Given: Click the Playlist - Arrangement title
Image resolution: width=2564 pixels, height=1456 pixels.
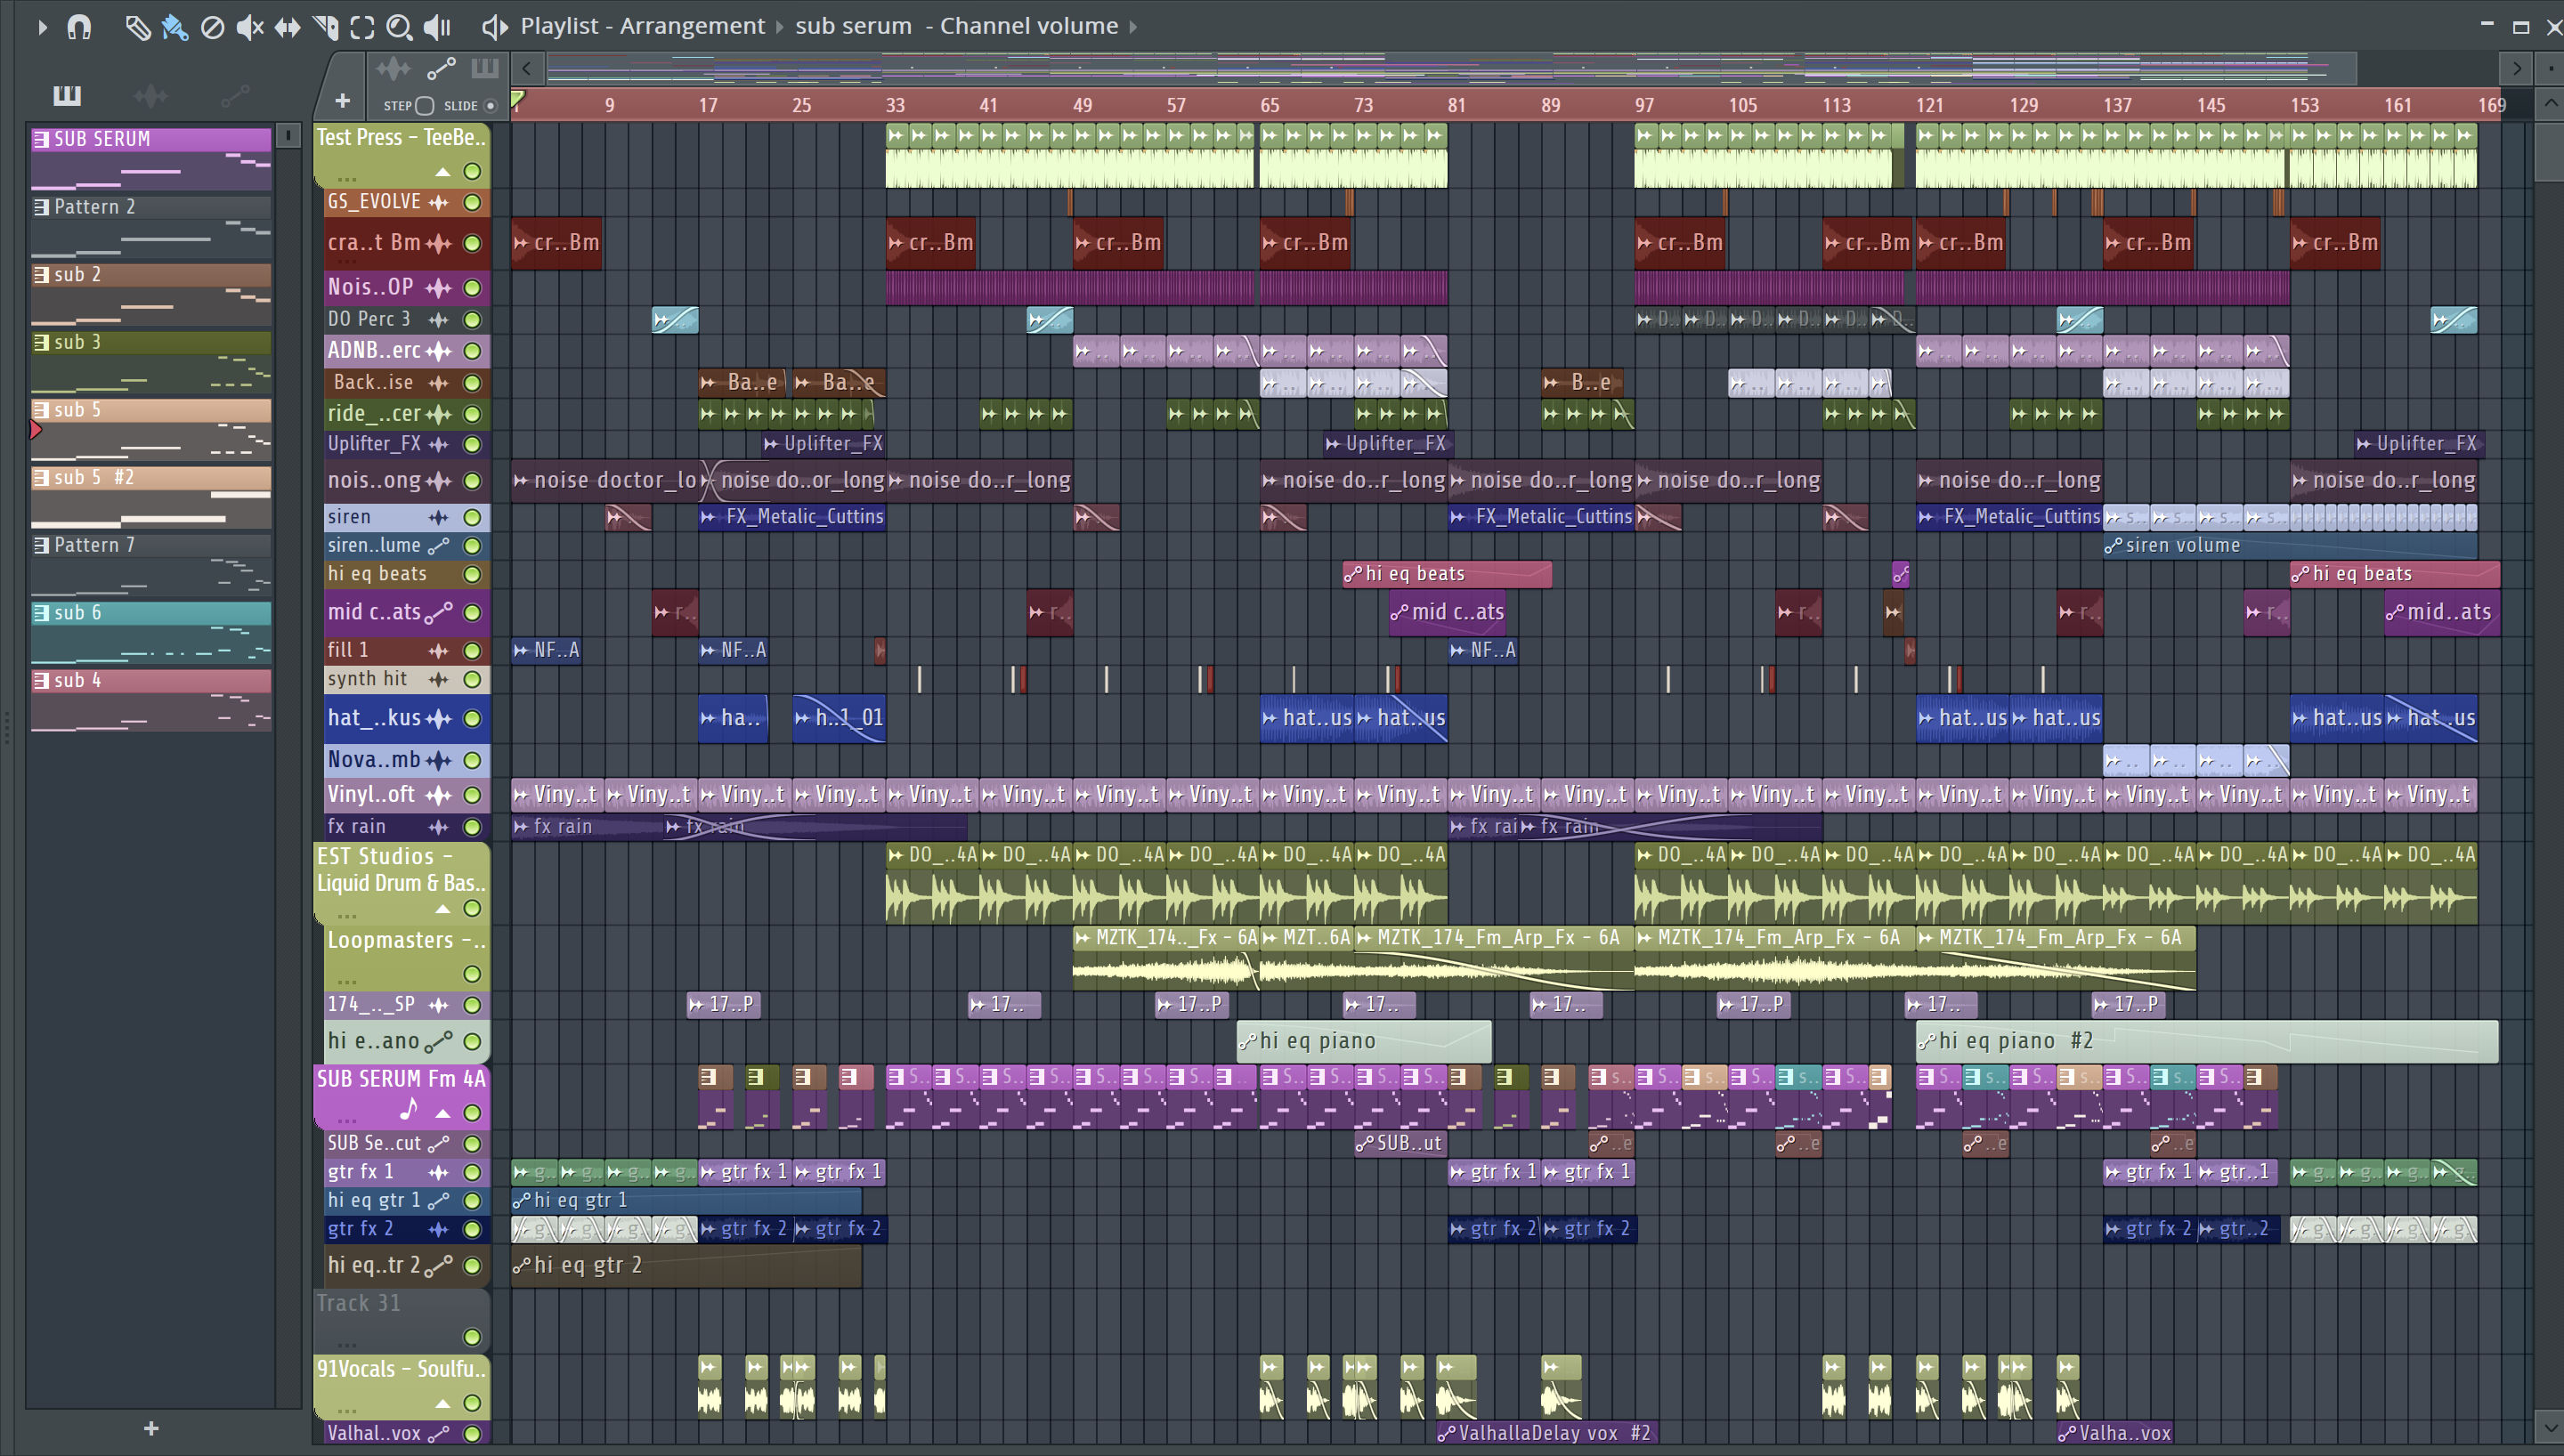Looking at the screenshot, I should 642,26.
